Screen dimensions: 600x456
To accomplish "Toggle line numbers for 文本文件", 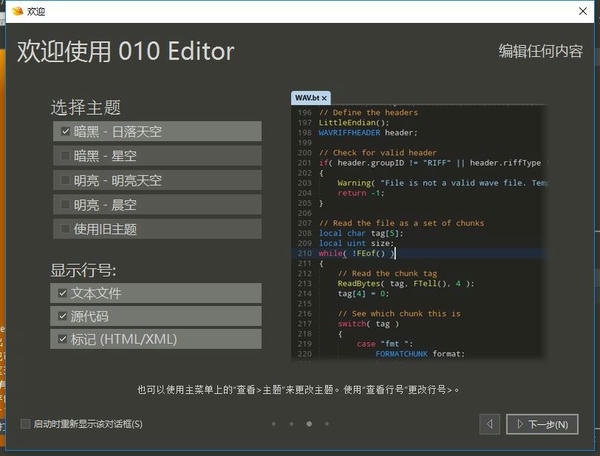I will 156,293.
